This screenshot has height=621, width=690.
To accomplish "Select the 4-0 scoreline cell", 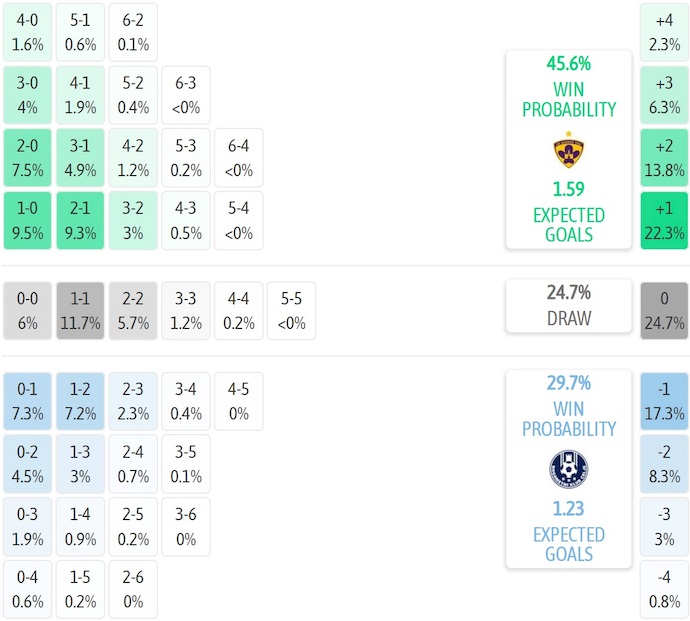I will pyautogui.click(x=29, y=32).
